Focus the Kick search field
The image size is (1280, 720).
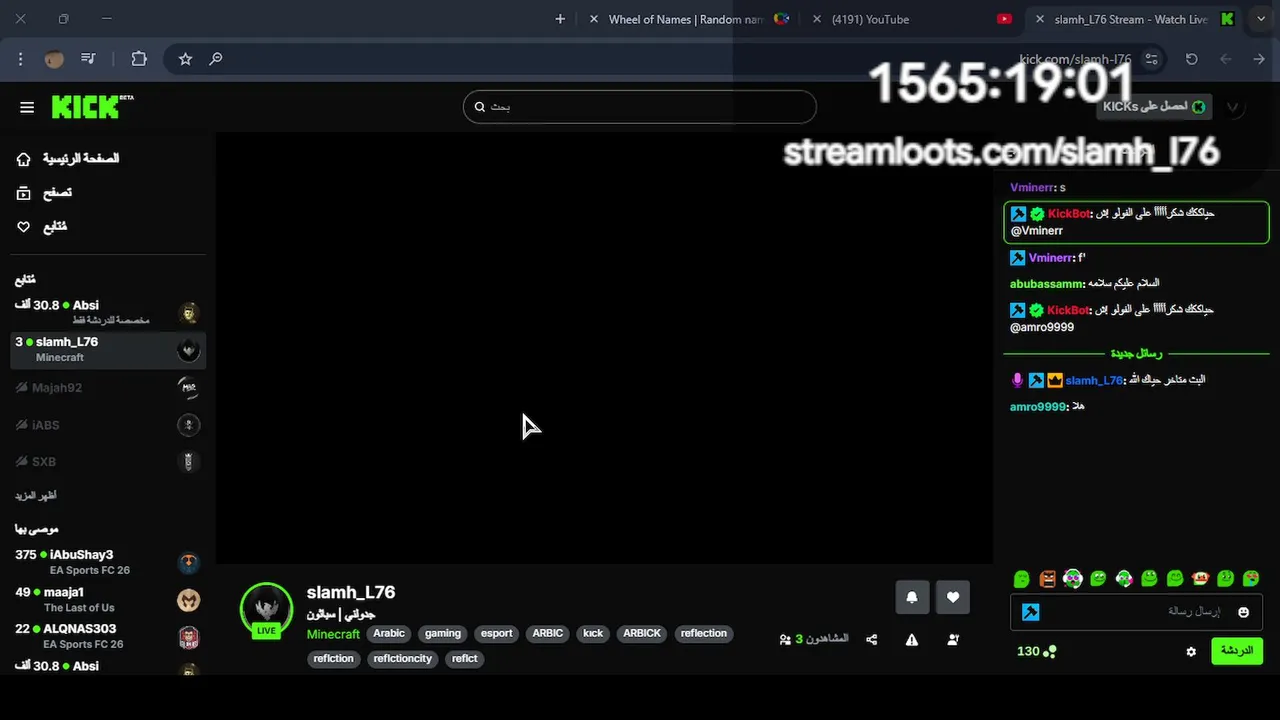point(640,107)
